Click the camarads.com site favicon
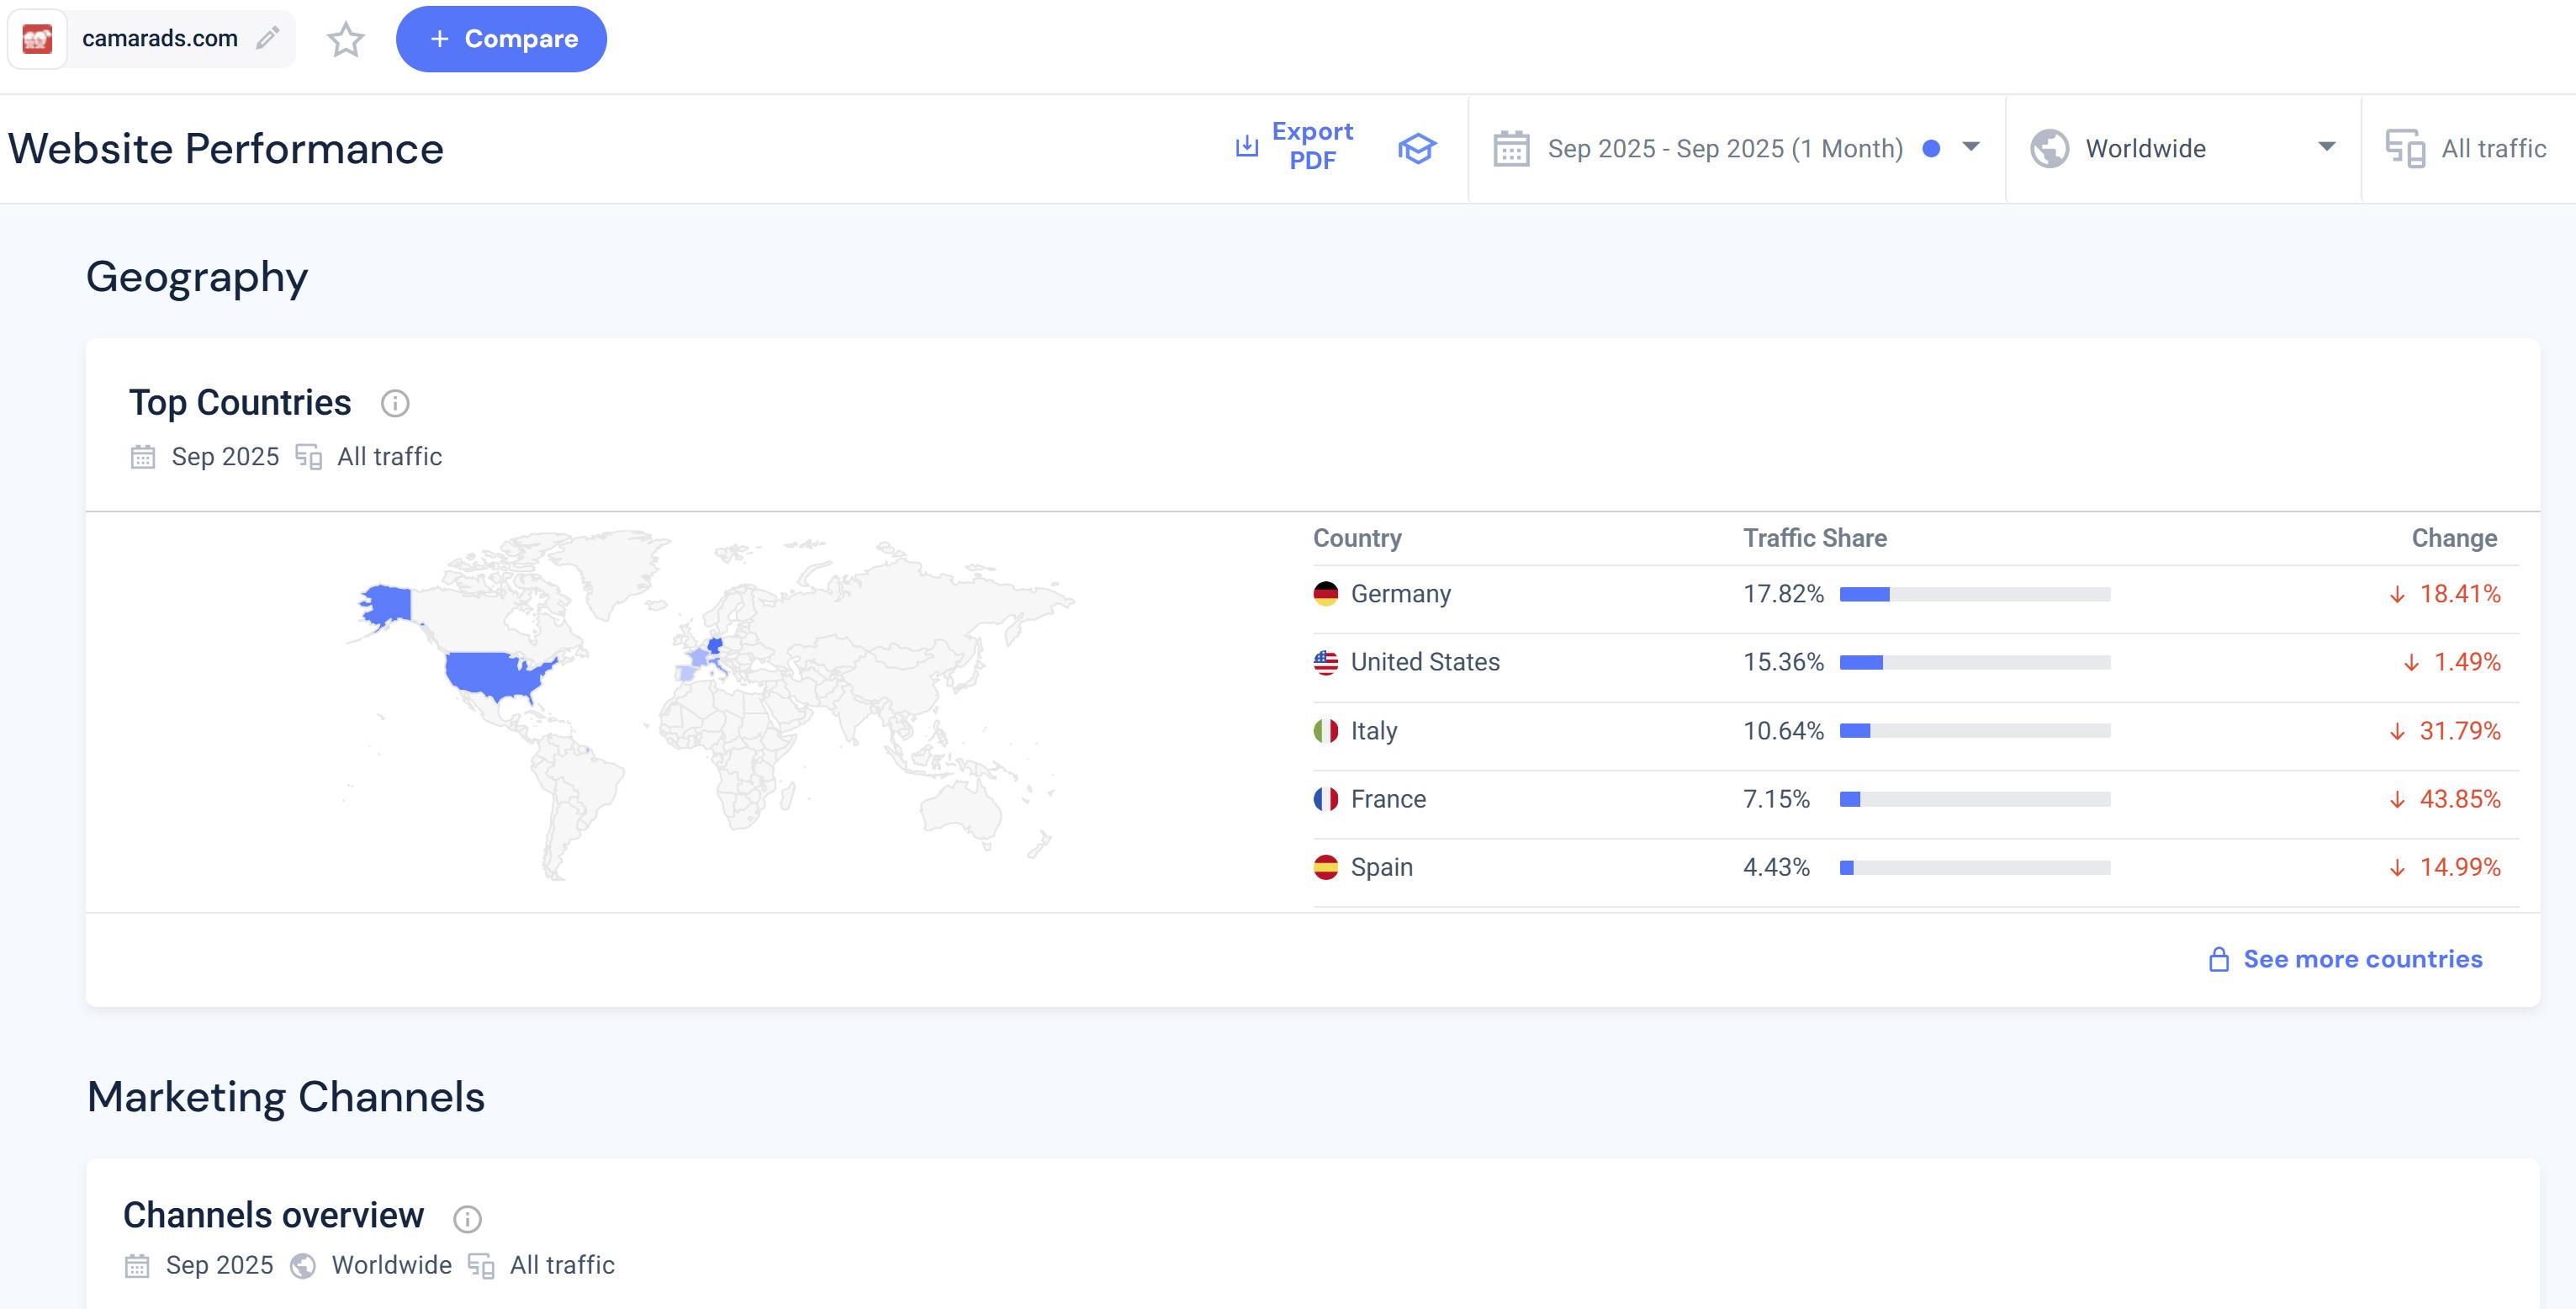Viewport: 2576px width, 1309px height. click(37, 39)
